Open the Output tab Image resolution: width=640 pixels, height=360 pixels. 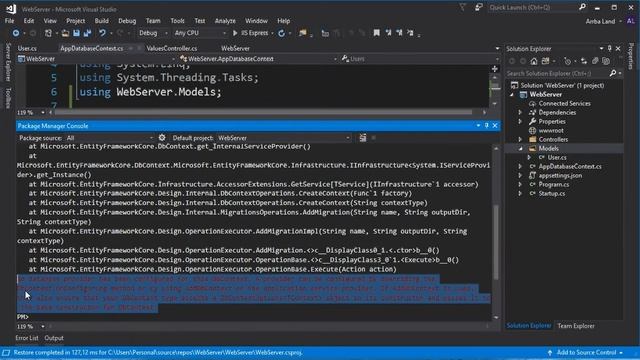[x=54, y=338]
